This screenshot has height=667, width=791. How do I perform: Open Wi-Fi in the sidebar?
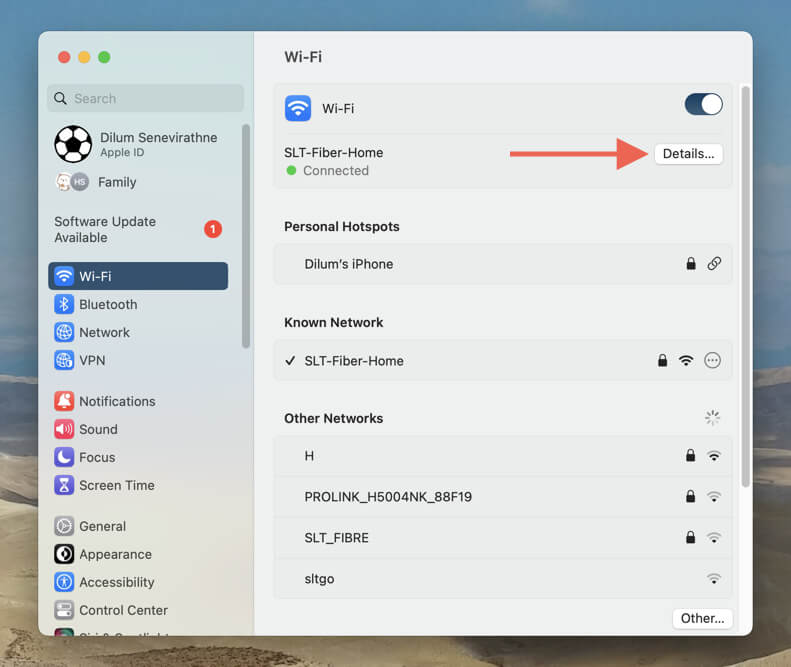coord(138,276)
